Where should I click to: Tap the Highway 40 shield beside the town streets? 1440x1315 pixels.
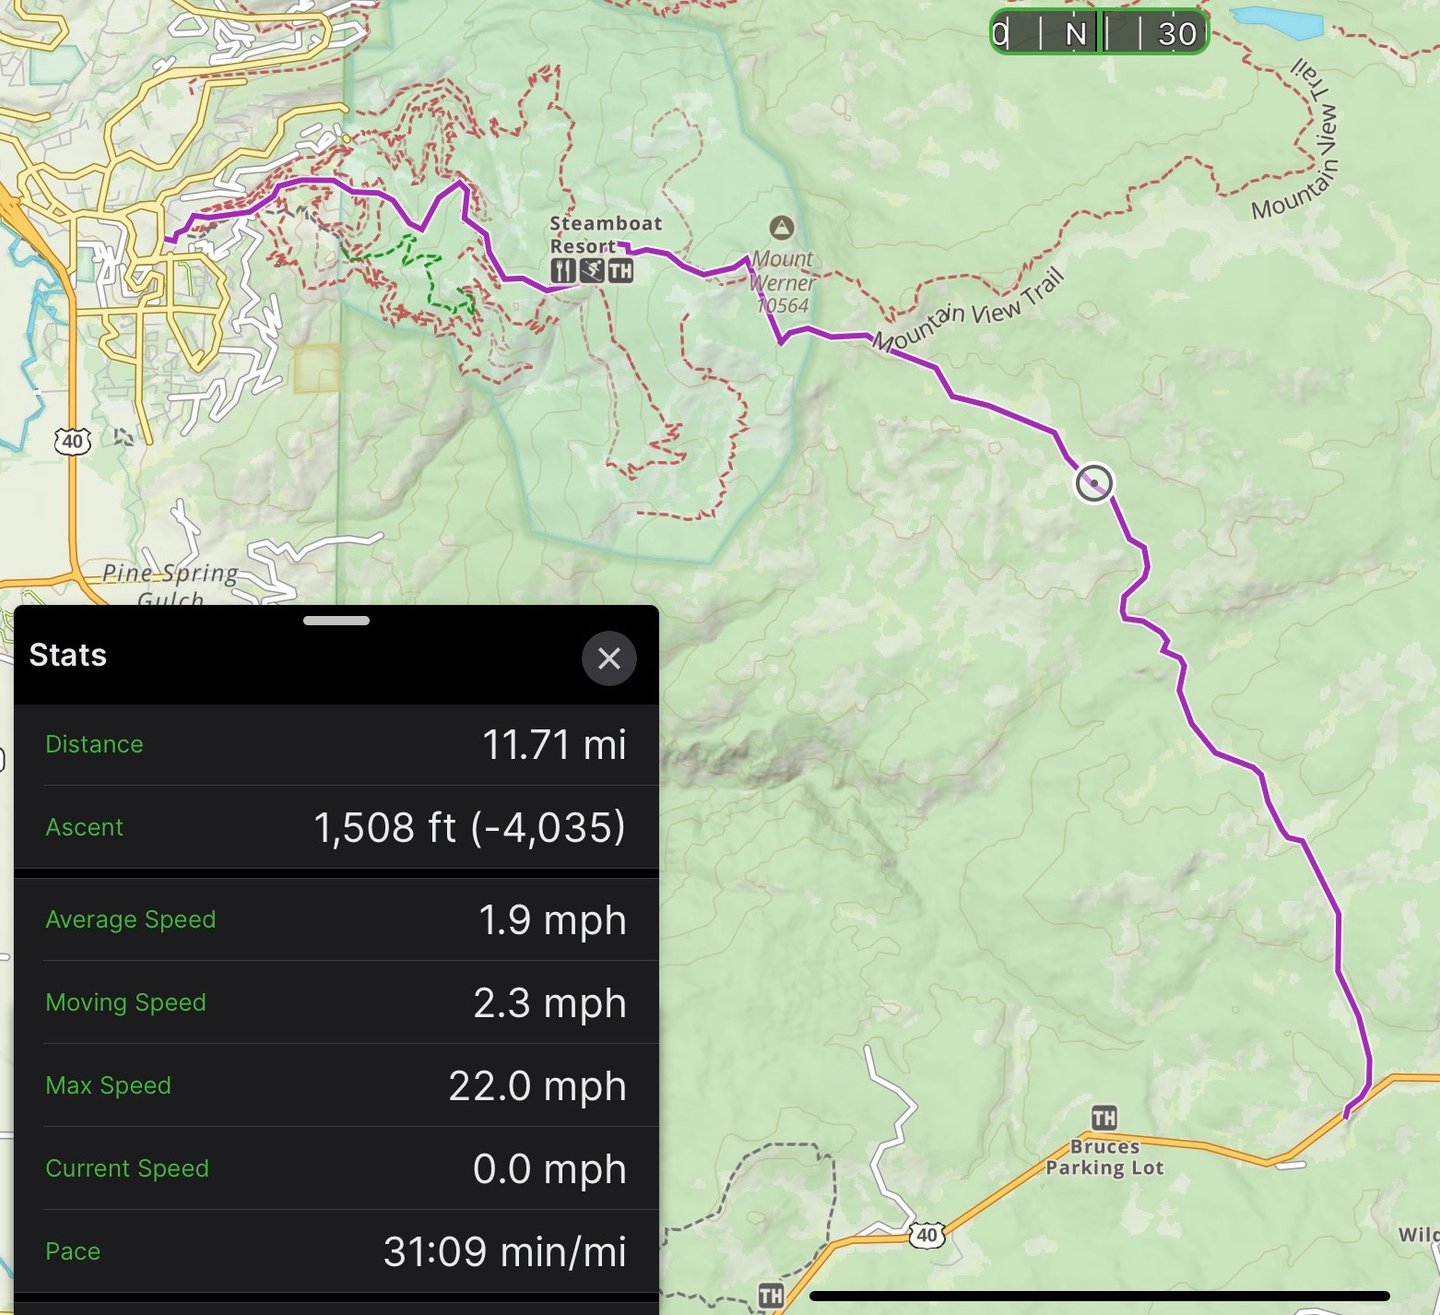[x=72, y=441]
